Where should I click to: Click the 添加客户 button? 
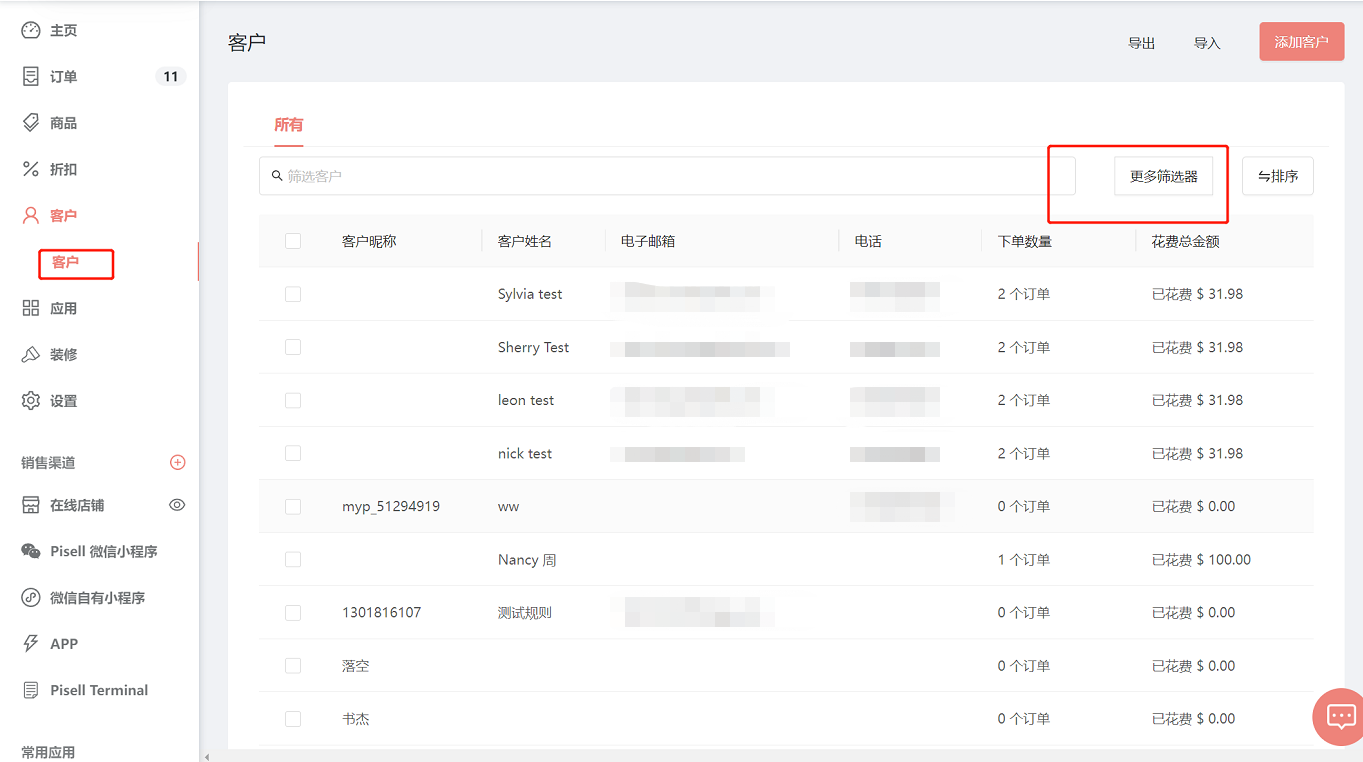pos(1302,42)
